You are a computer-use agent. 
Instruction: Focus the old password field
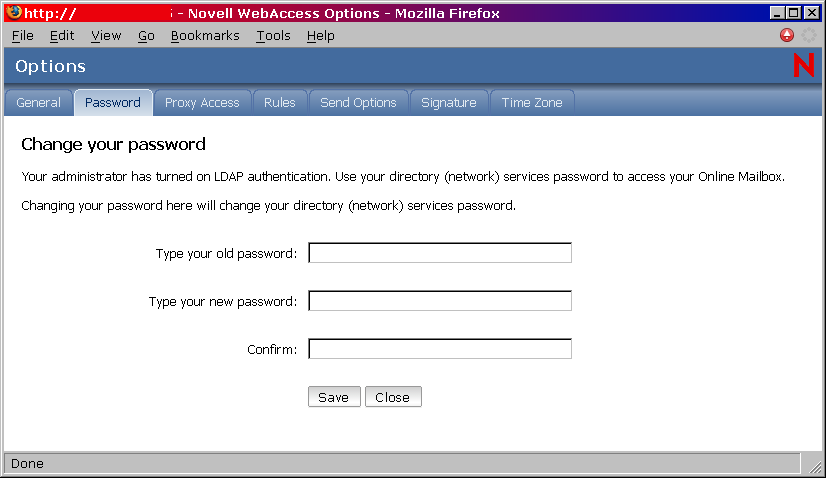tap(440, 253)
